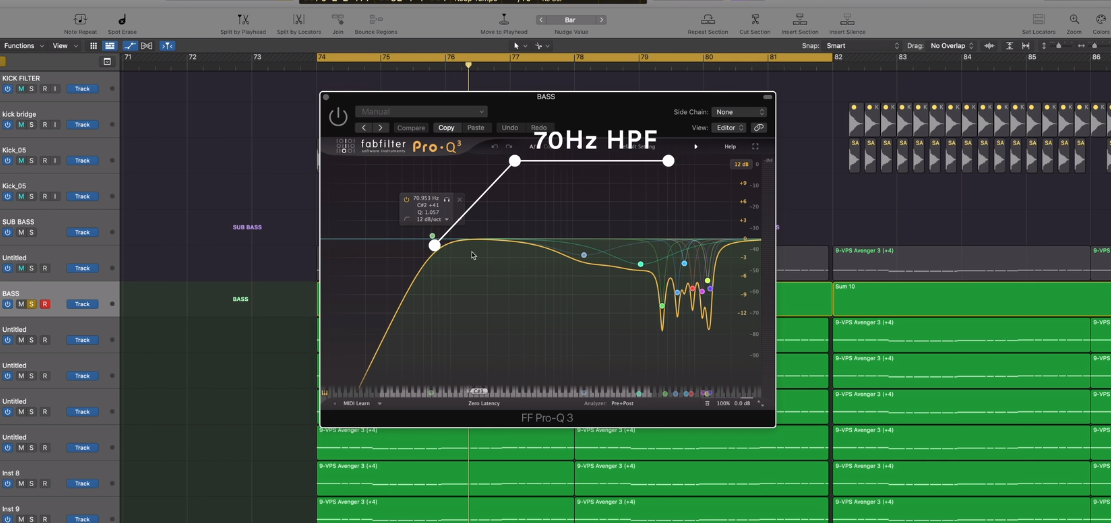Click the Bounce Regions icon

[x=376, y=20]
